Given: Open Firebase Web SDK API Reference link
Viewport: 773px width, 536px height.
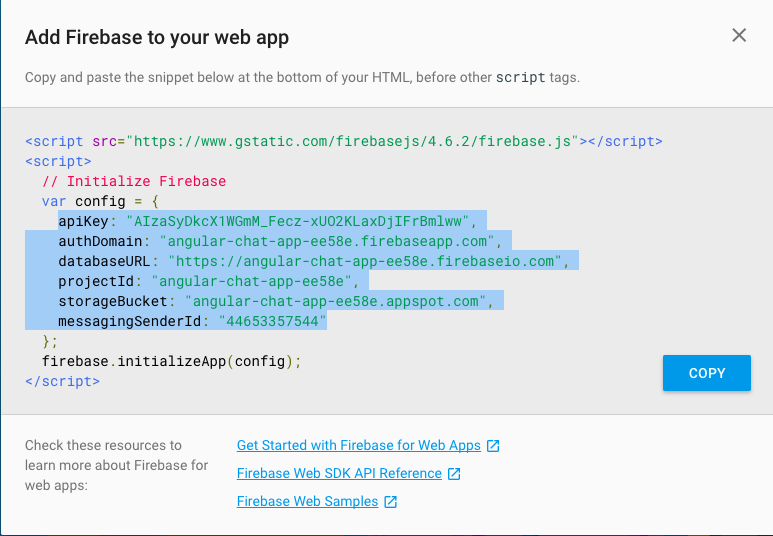Looking at the screenshot, I should (x=339, y=473).
